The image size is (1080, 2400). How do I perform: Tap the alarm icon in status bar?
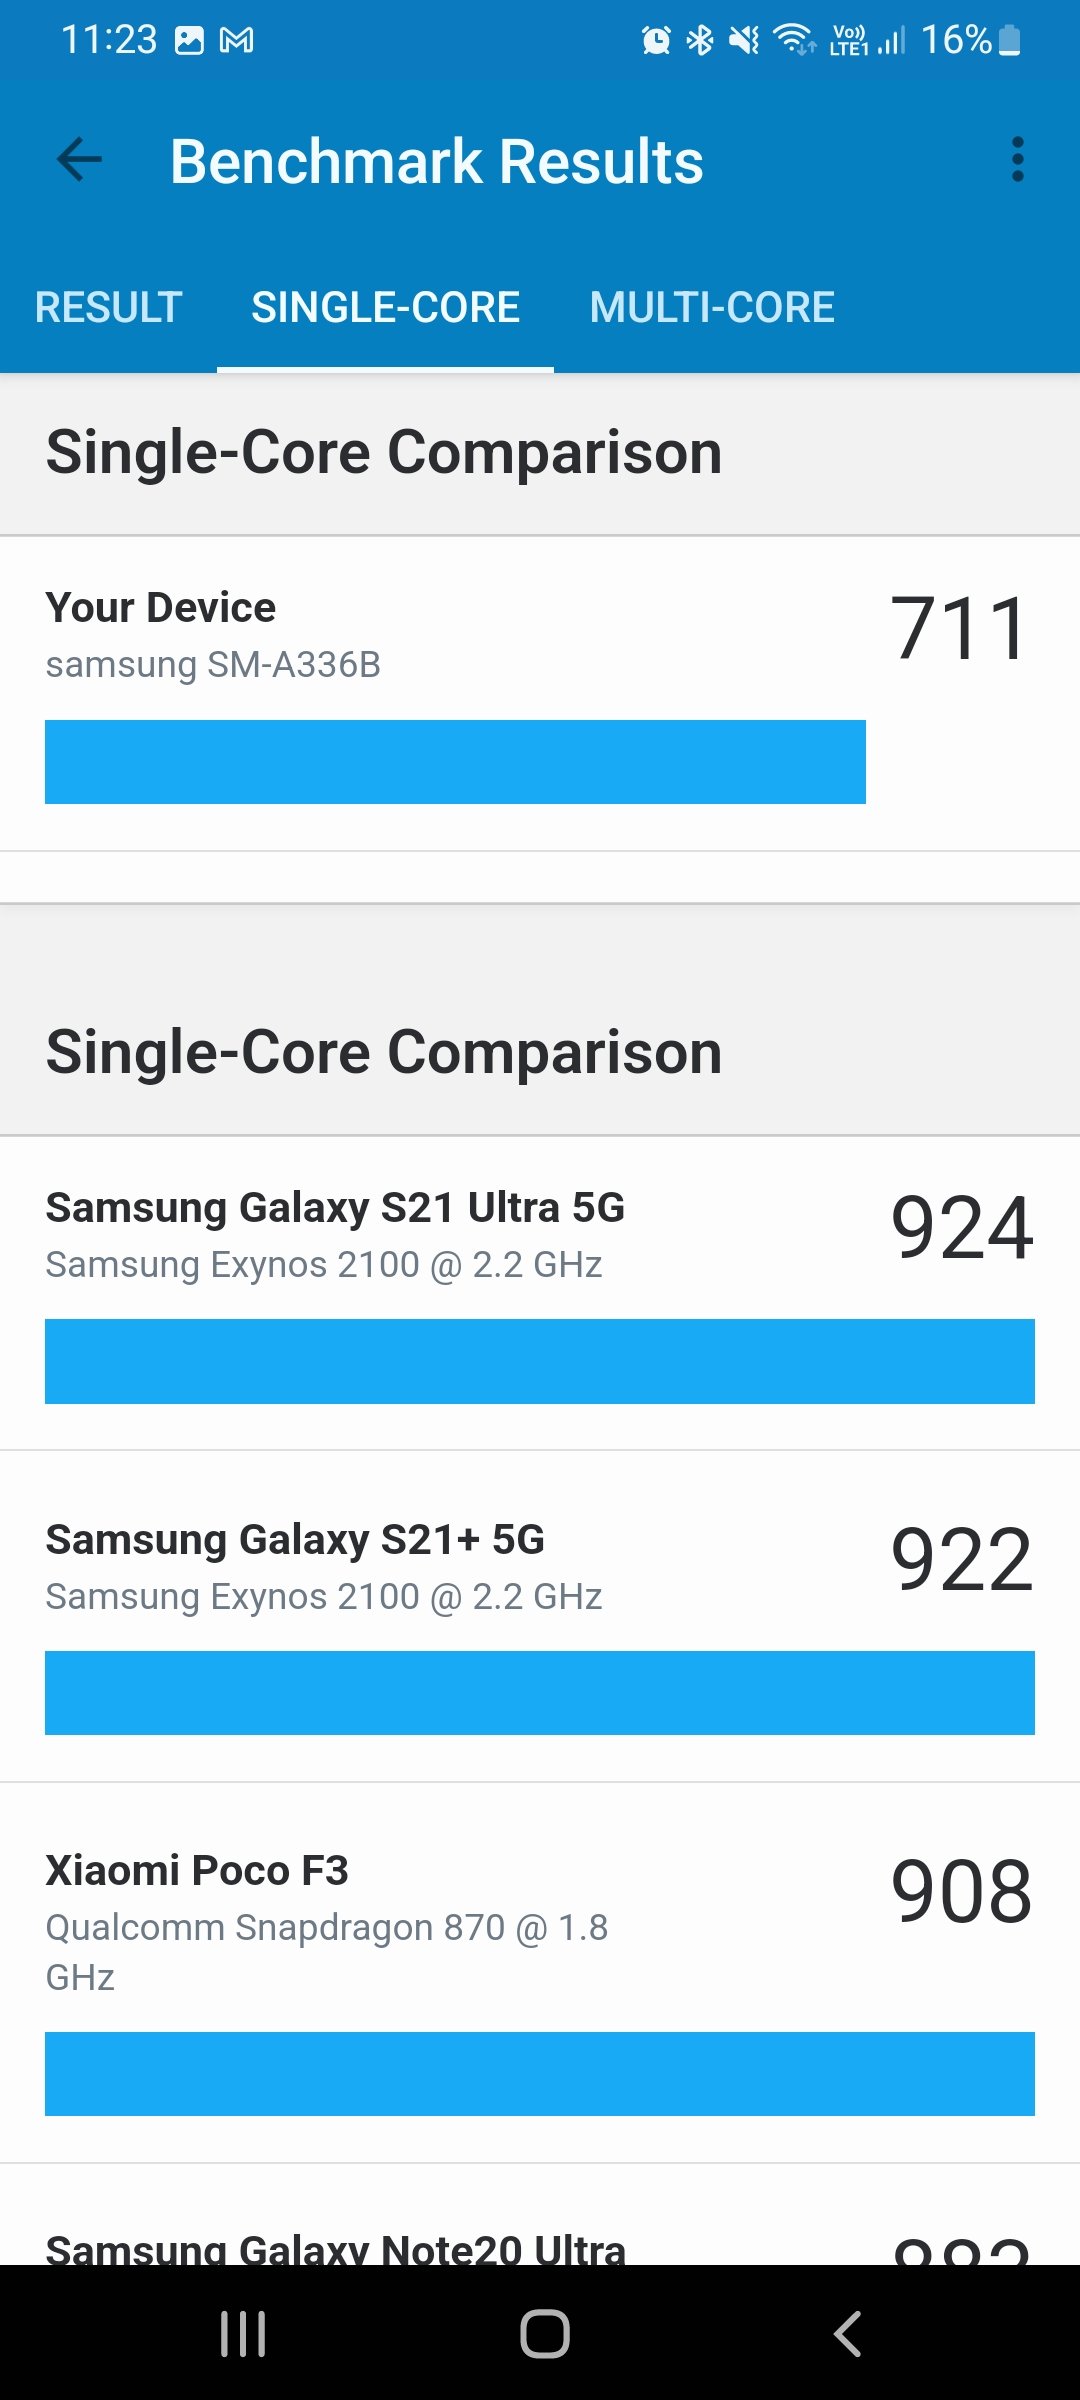656,40
